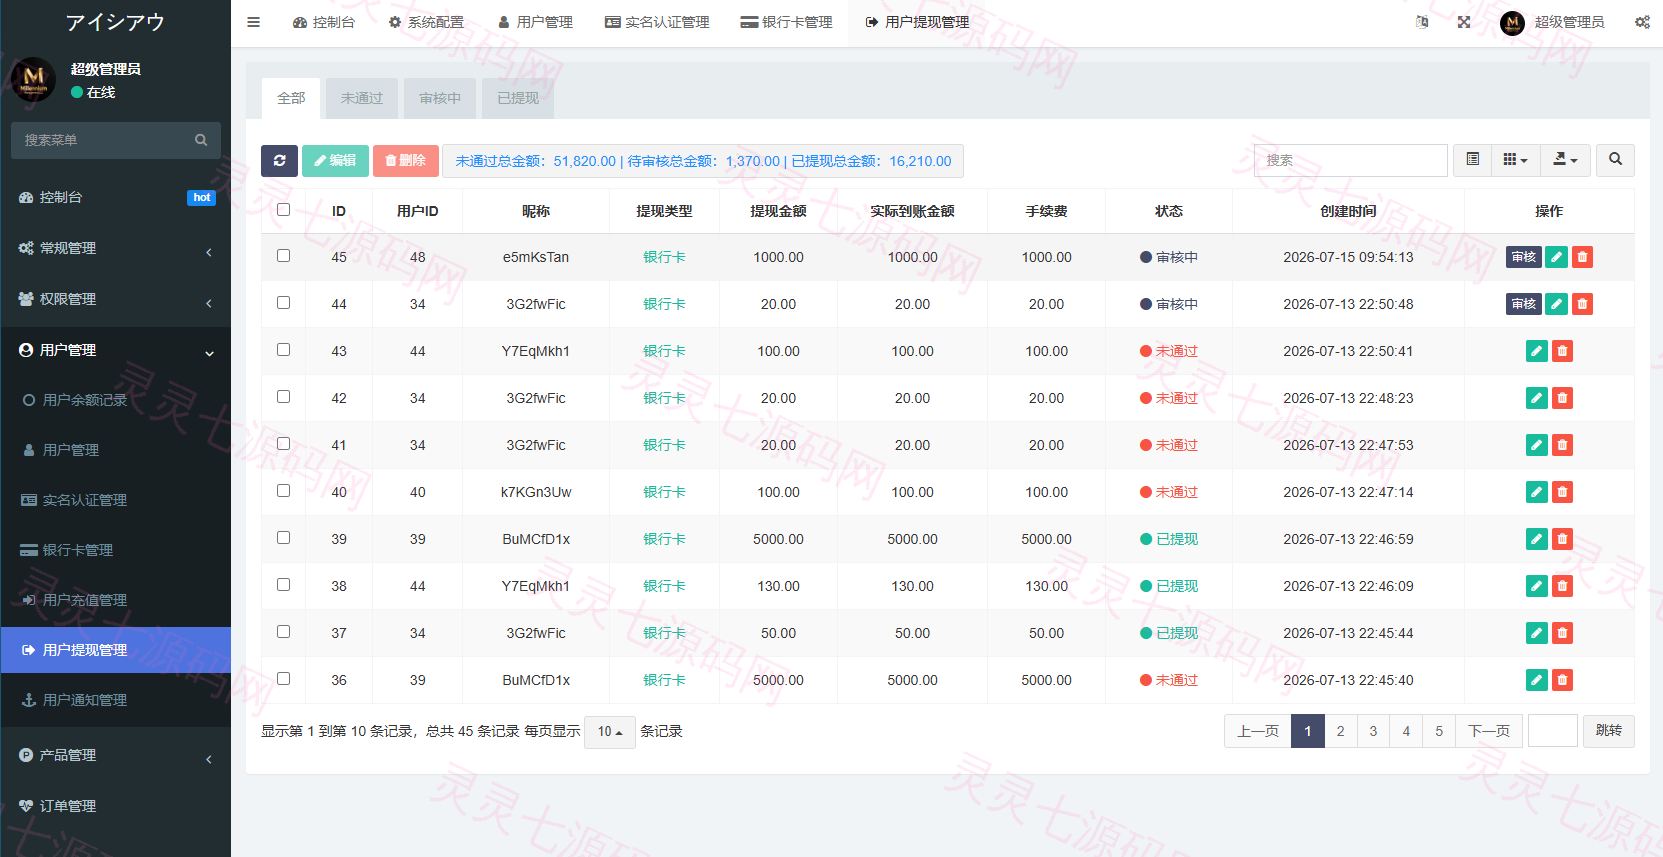Viewport: 1663px width, 857px height.
Task: Open the export data dropdown
Action: point(1565,160)
